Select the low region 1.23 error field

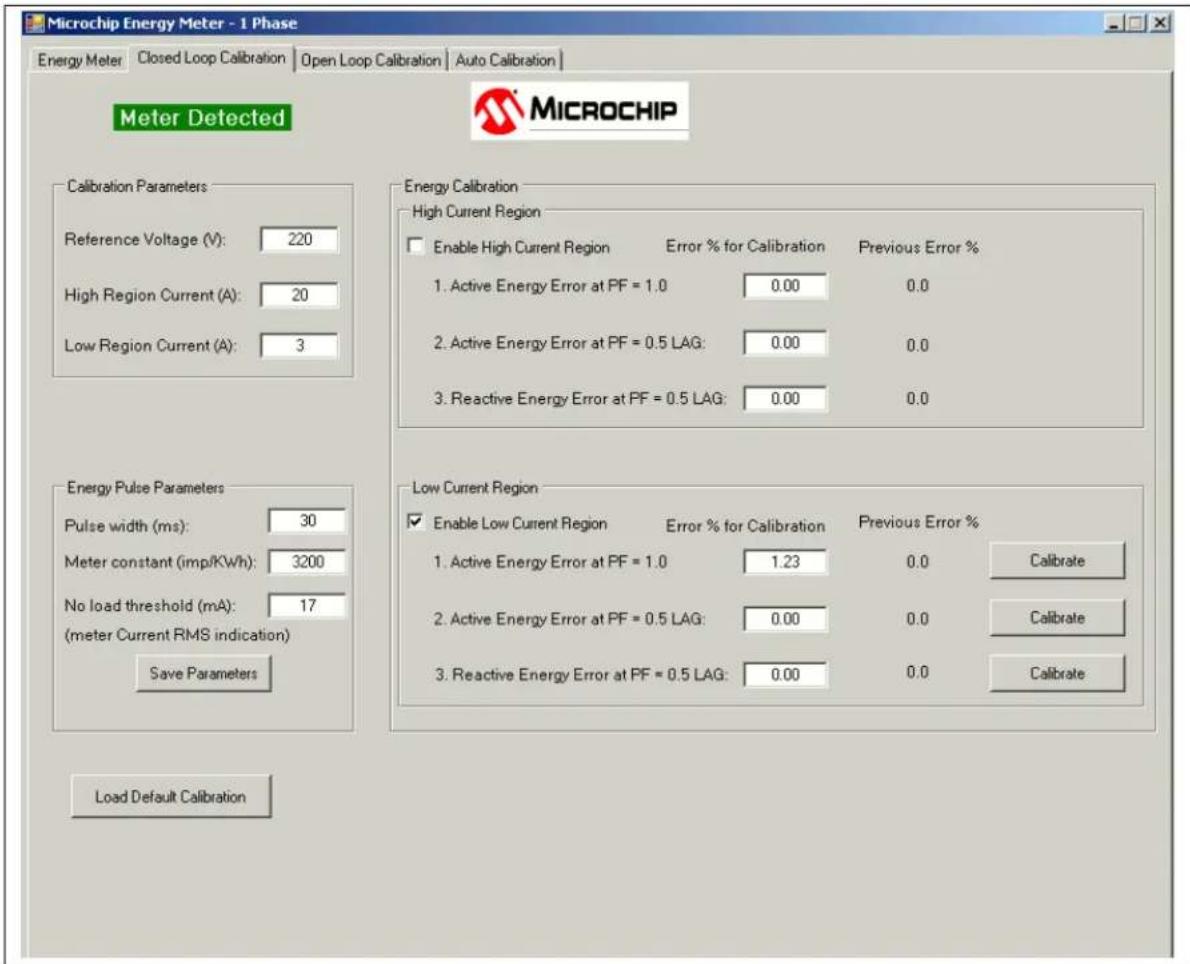(x=785, y=562)
